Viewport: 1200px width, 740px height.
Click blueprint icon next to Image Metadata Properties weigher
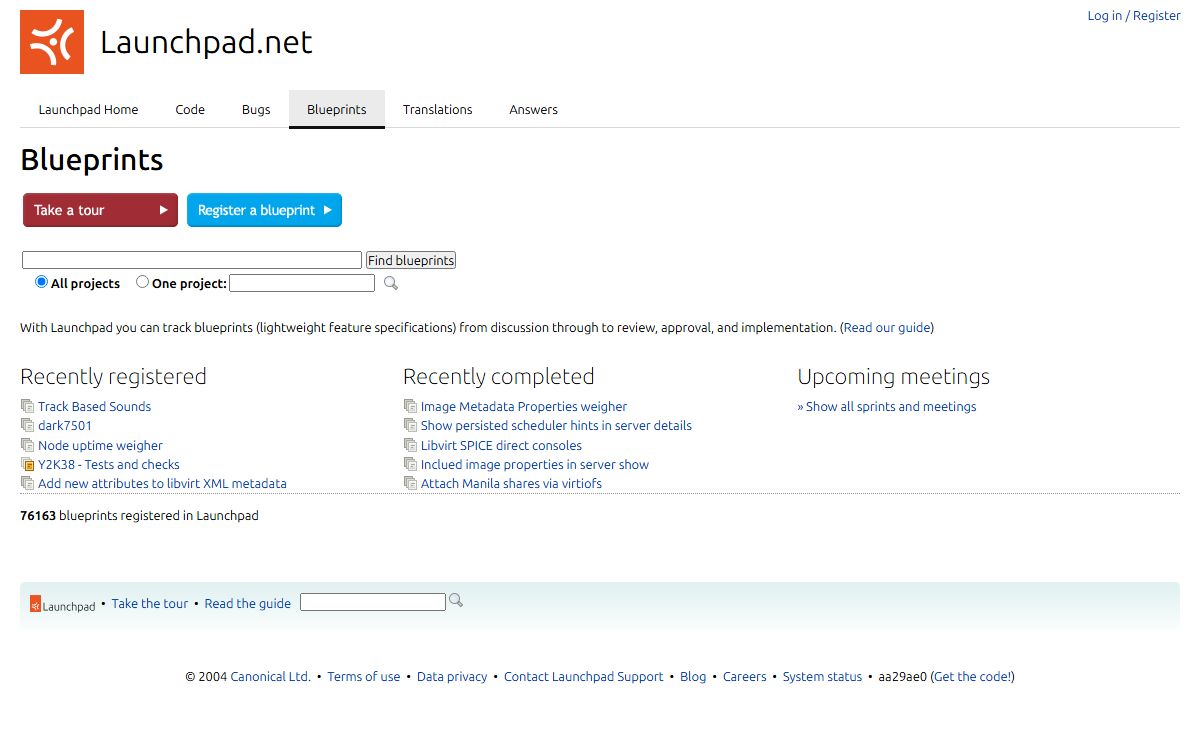(410, 406)
